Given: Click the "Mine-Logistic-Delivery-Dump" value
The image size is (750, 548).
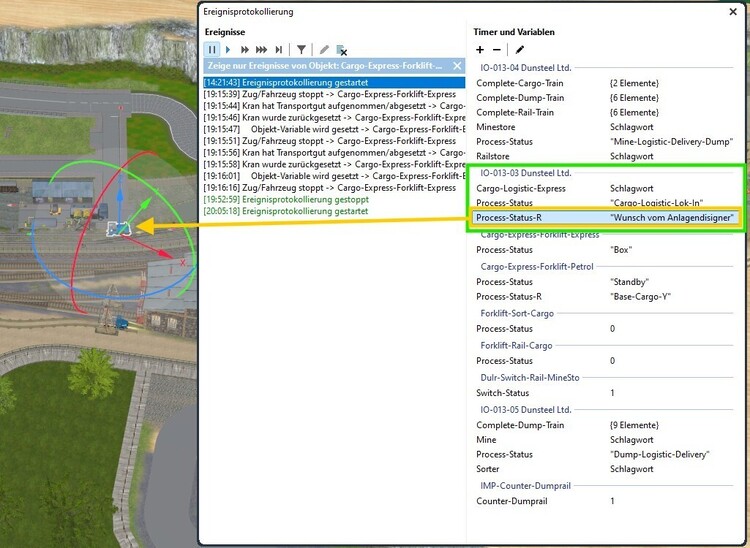Looking at the screenshot, I should coord(672,142).
